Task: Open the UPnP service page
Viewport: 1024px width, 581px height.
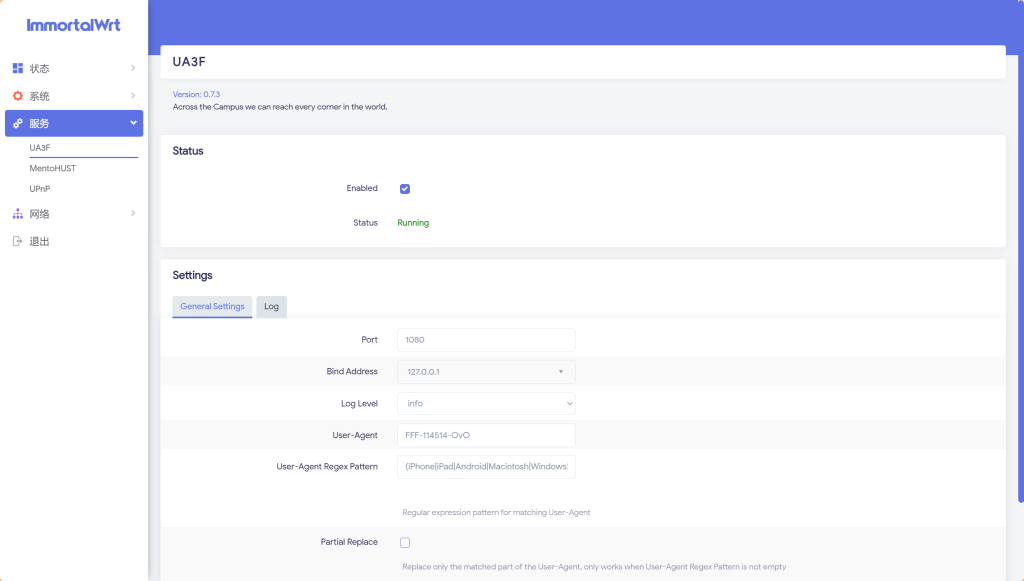Action: 40,188
